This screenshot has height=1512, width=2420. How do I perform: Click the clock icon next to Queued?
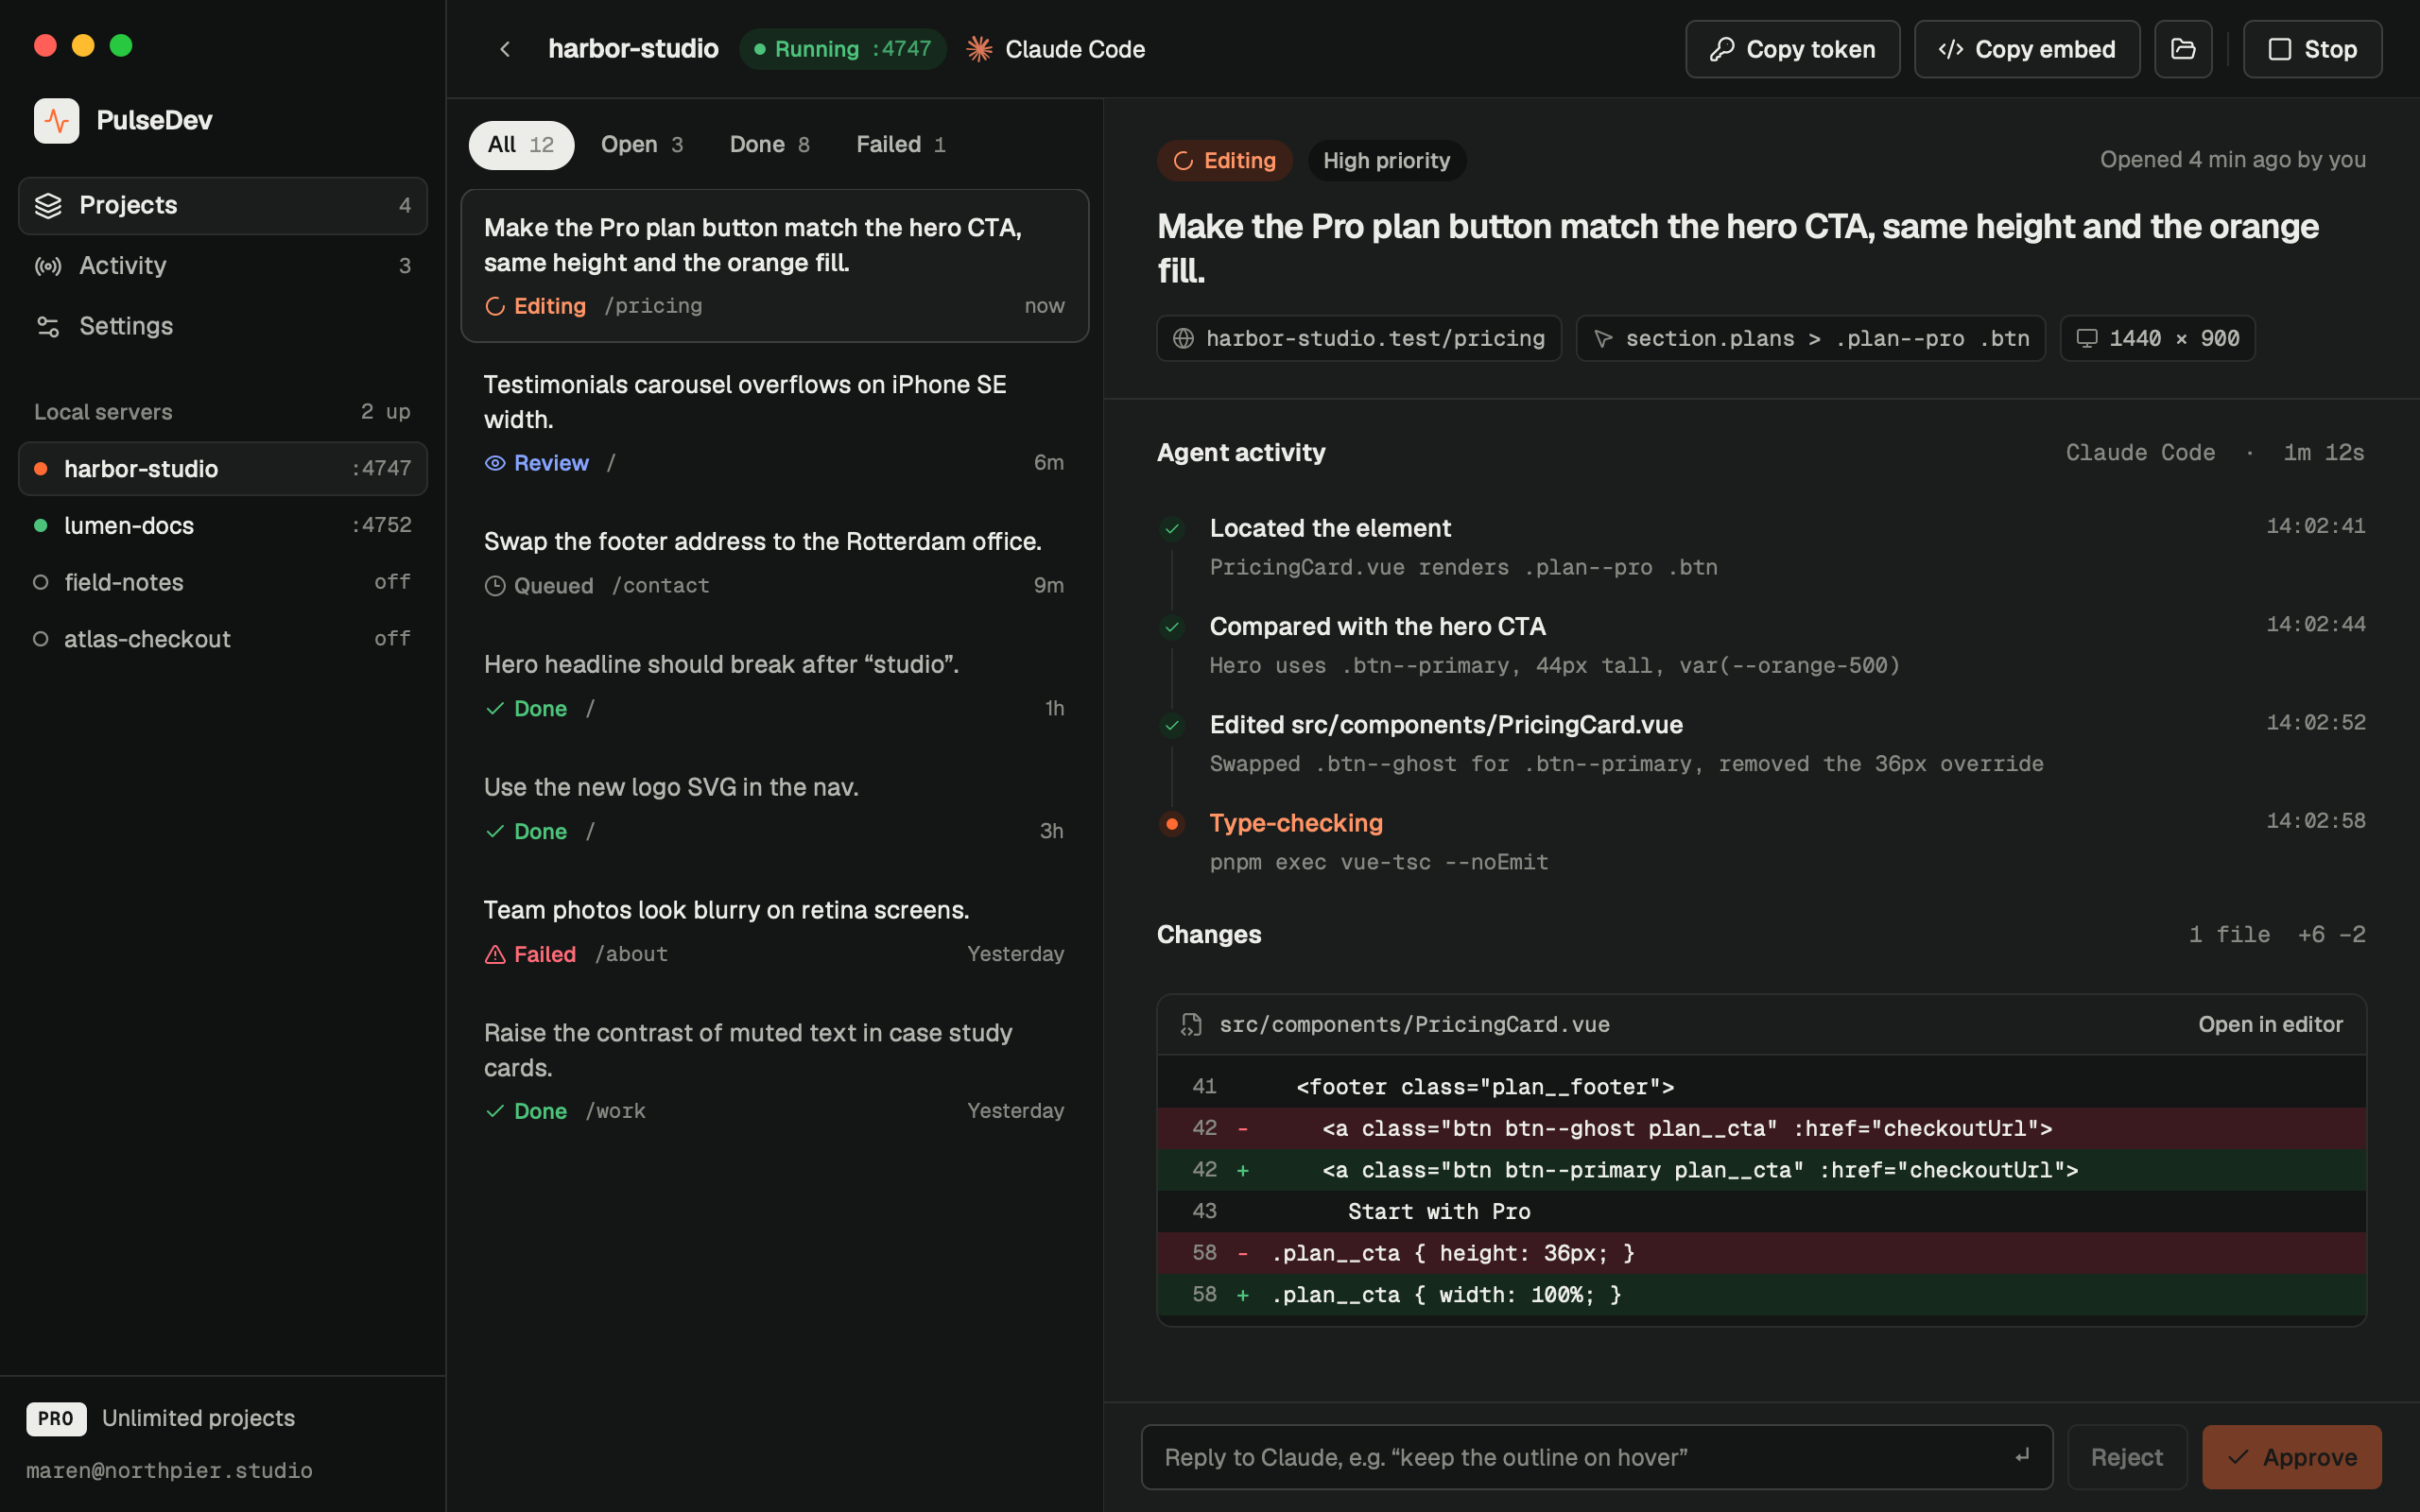tap(495, 586)
